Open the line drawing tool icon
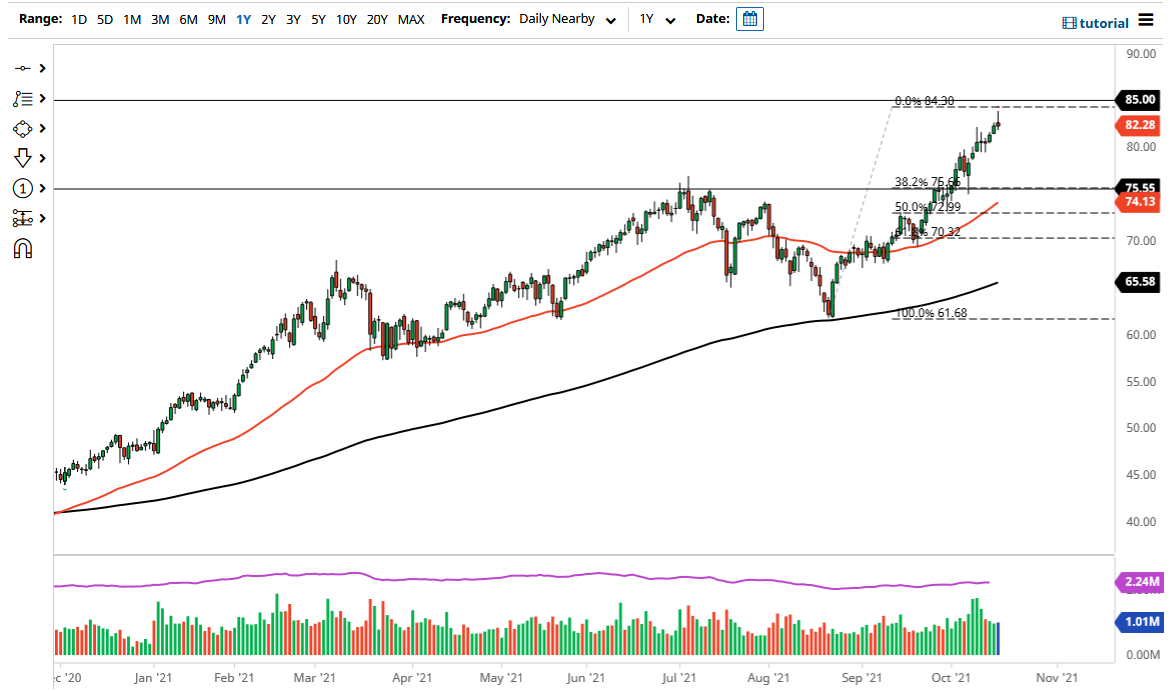The image size is (1176, 692). pyautogui.click(x=22, y=68)
